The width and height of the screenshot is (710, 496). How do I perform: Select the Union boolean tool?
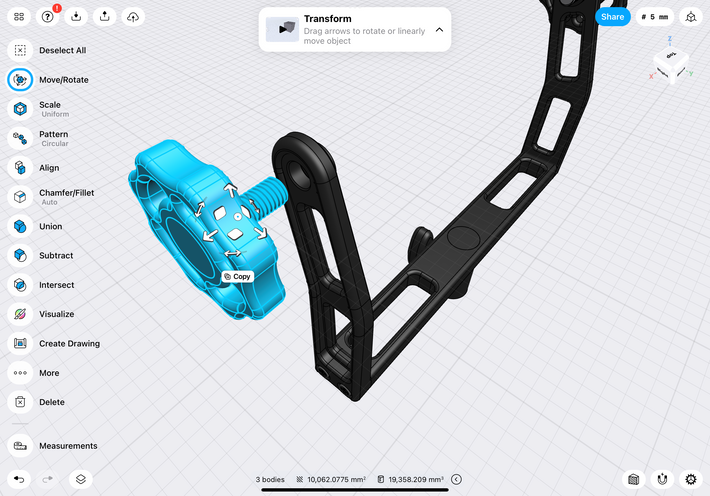20,226
